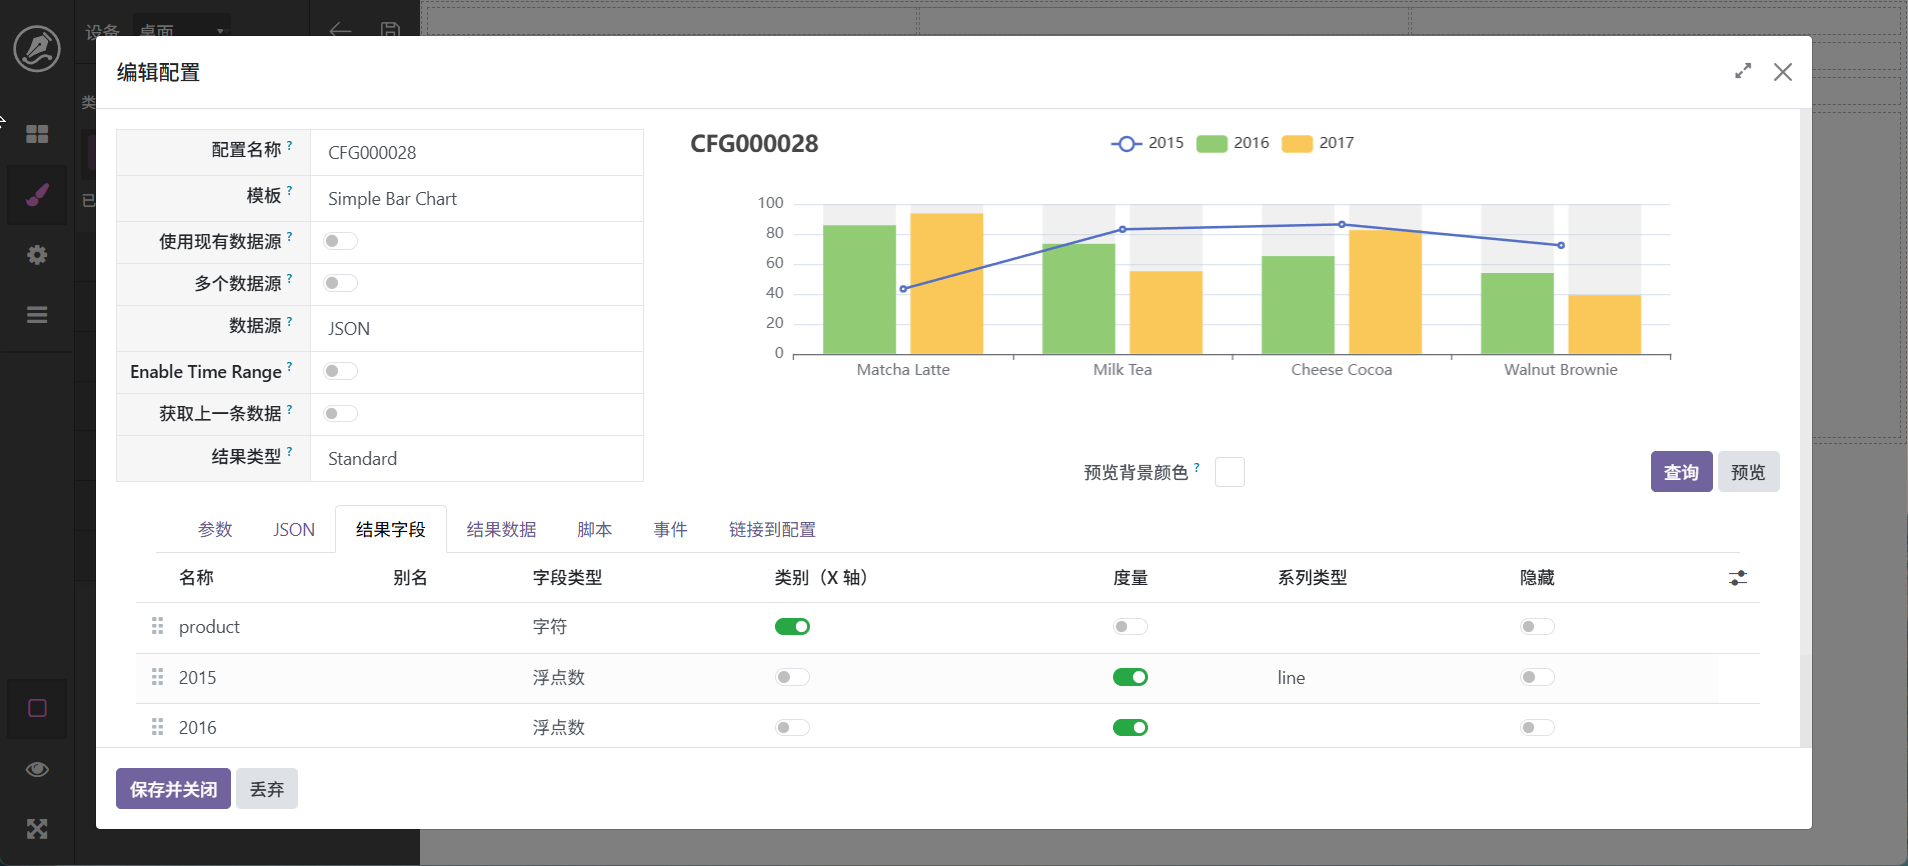This screenshot has height=866, width=1908.
Task: Turn on Enable Time Range switch
Action: pos(340,371)
